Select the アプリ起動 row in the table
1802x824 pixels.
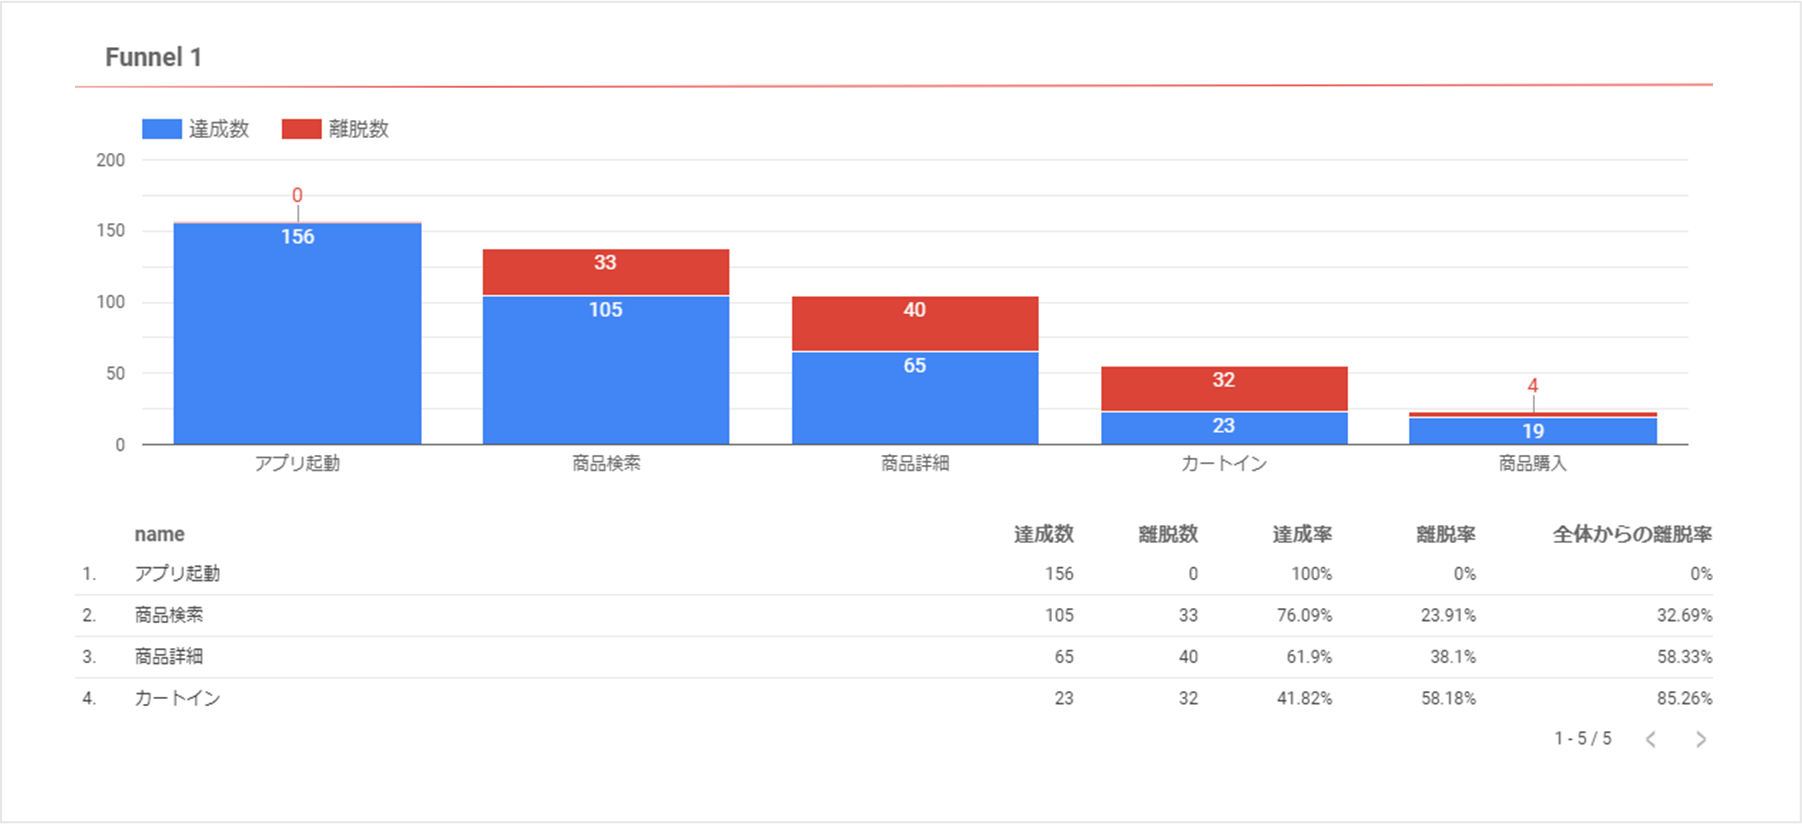[177, 574]
